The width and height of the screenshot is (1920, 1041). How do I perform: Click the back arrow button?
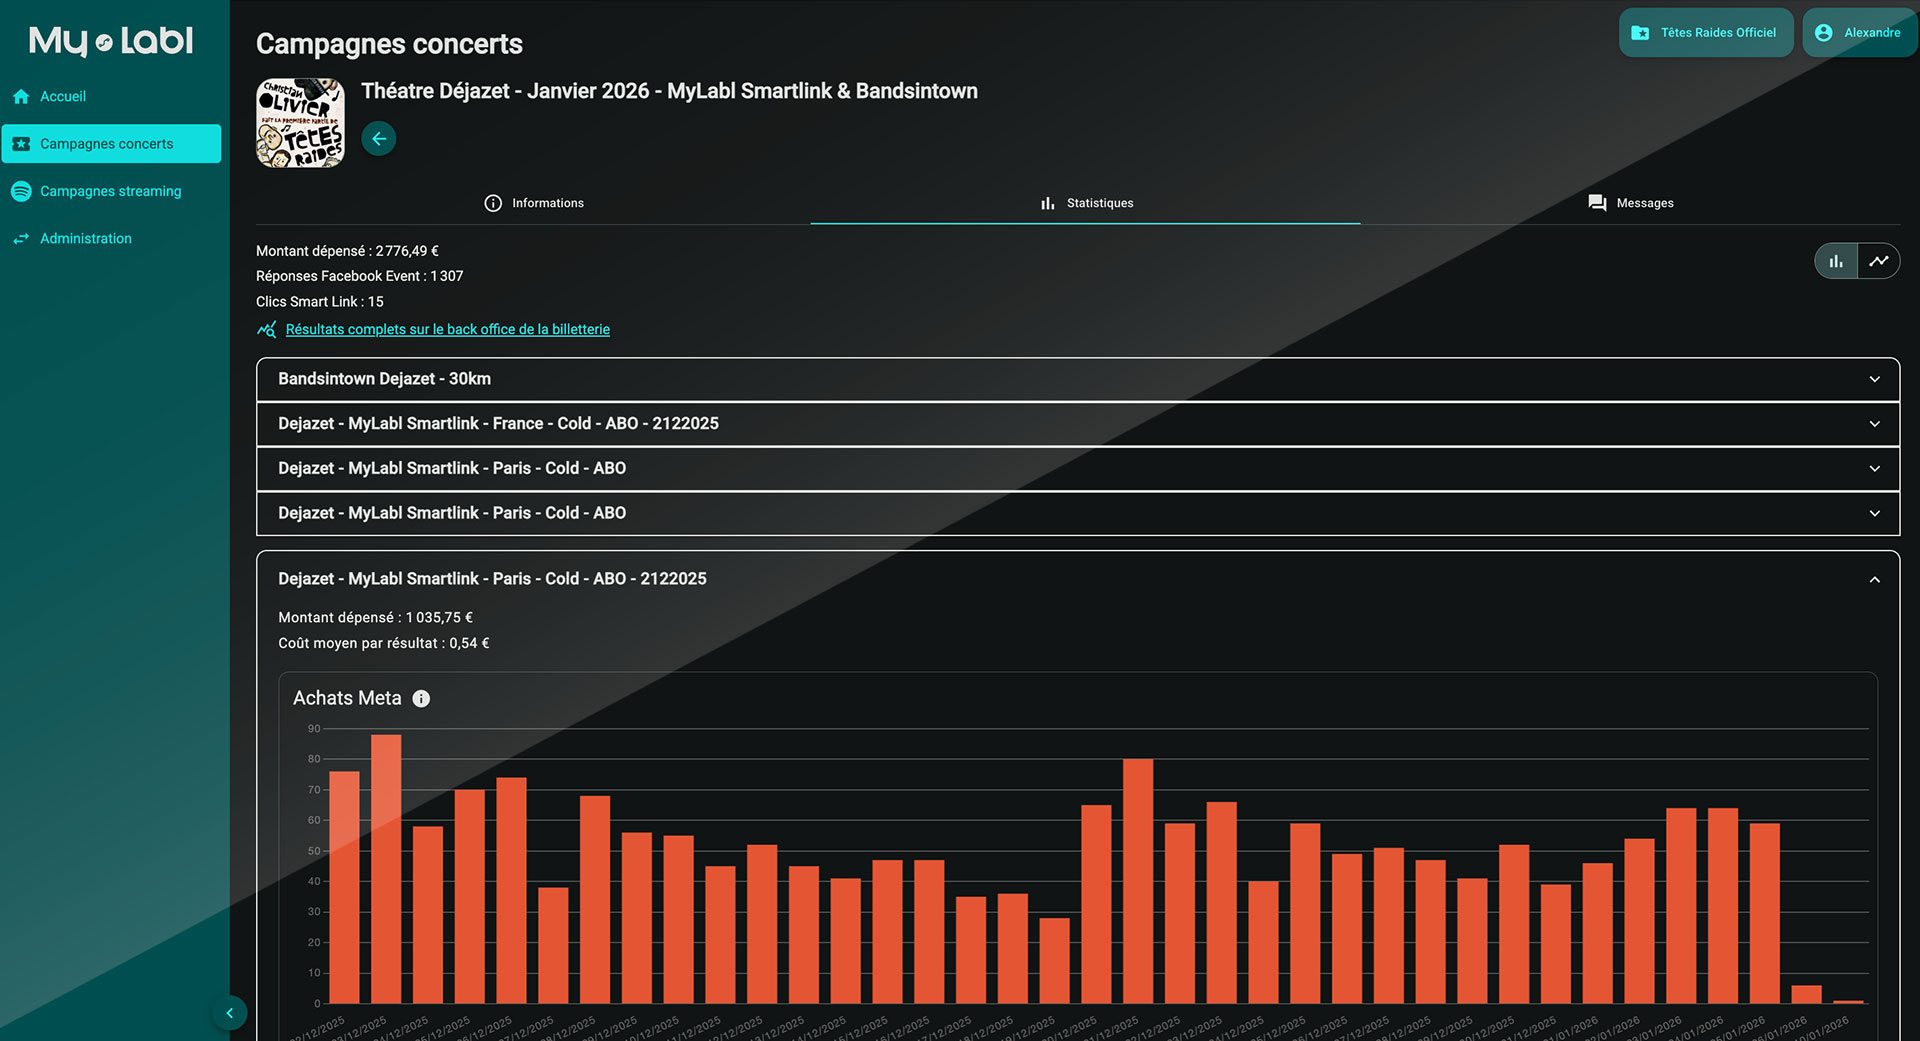(x=378, y=139)
